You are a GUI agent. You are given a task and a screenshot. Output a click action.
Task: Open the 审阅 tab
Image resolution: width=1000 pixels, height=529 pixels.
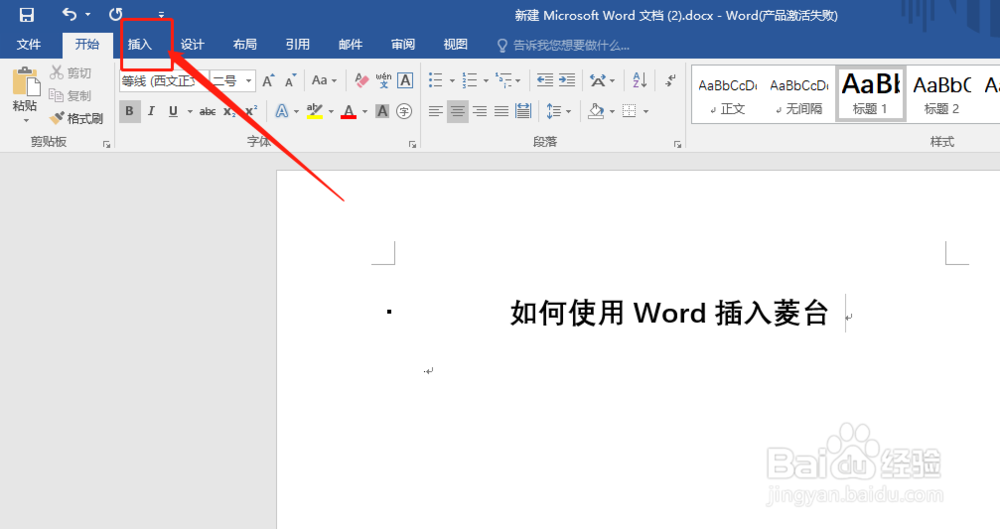click(402, 44)
